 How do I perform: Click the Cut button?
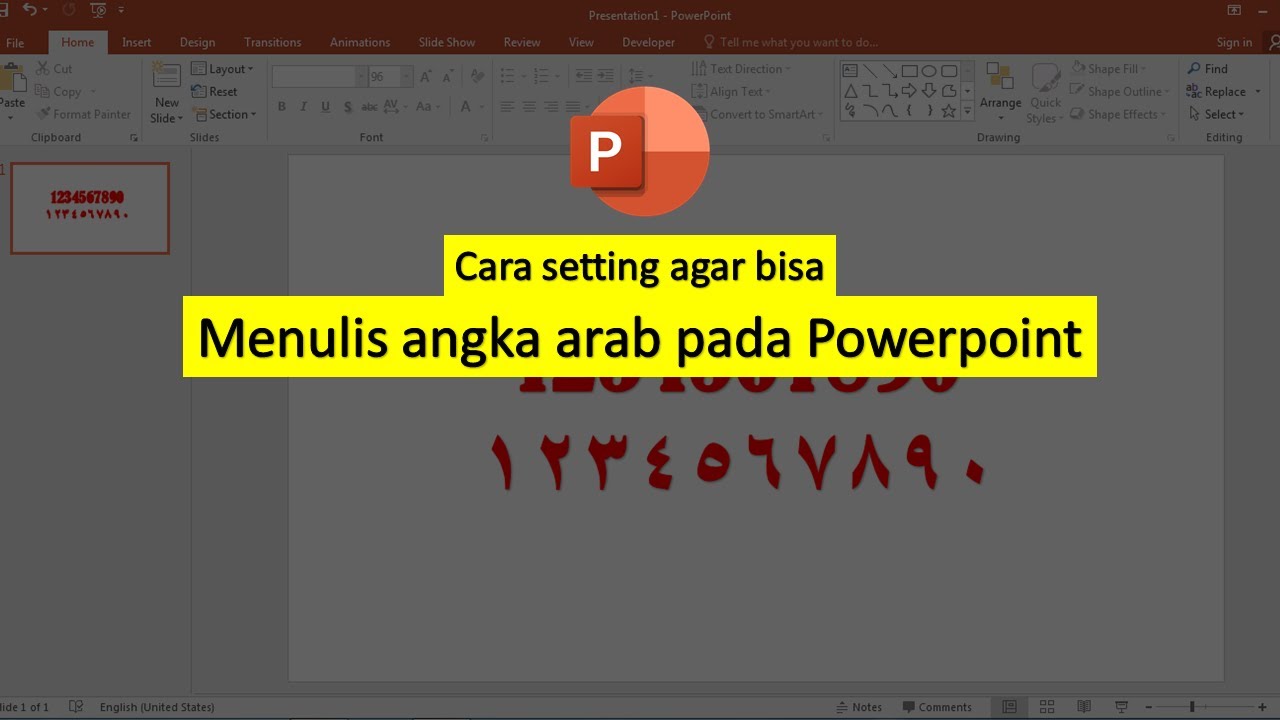click(54, 69)
